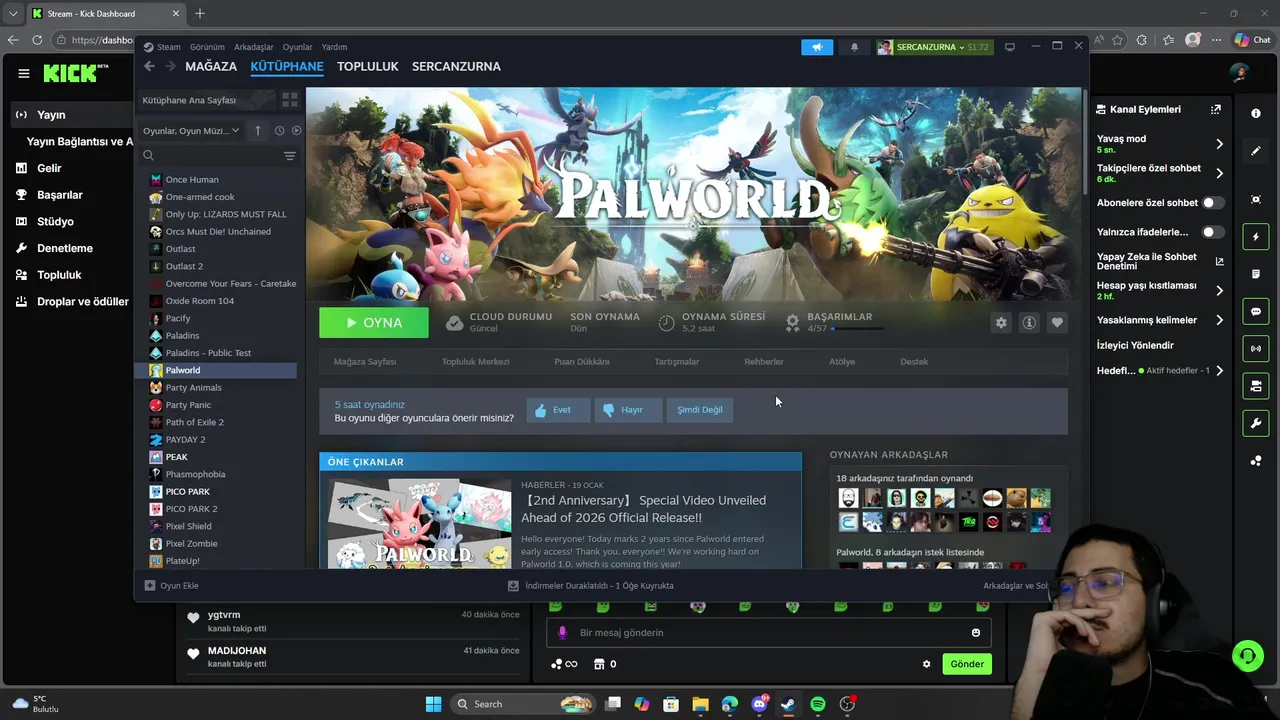This screenshot has height=720, width=1280.
Task: Click the info icon in Kick right sidebar
Action: tap(1256, 113)
